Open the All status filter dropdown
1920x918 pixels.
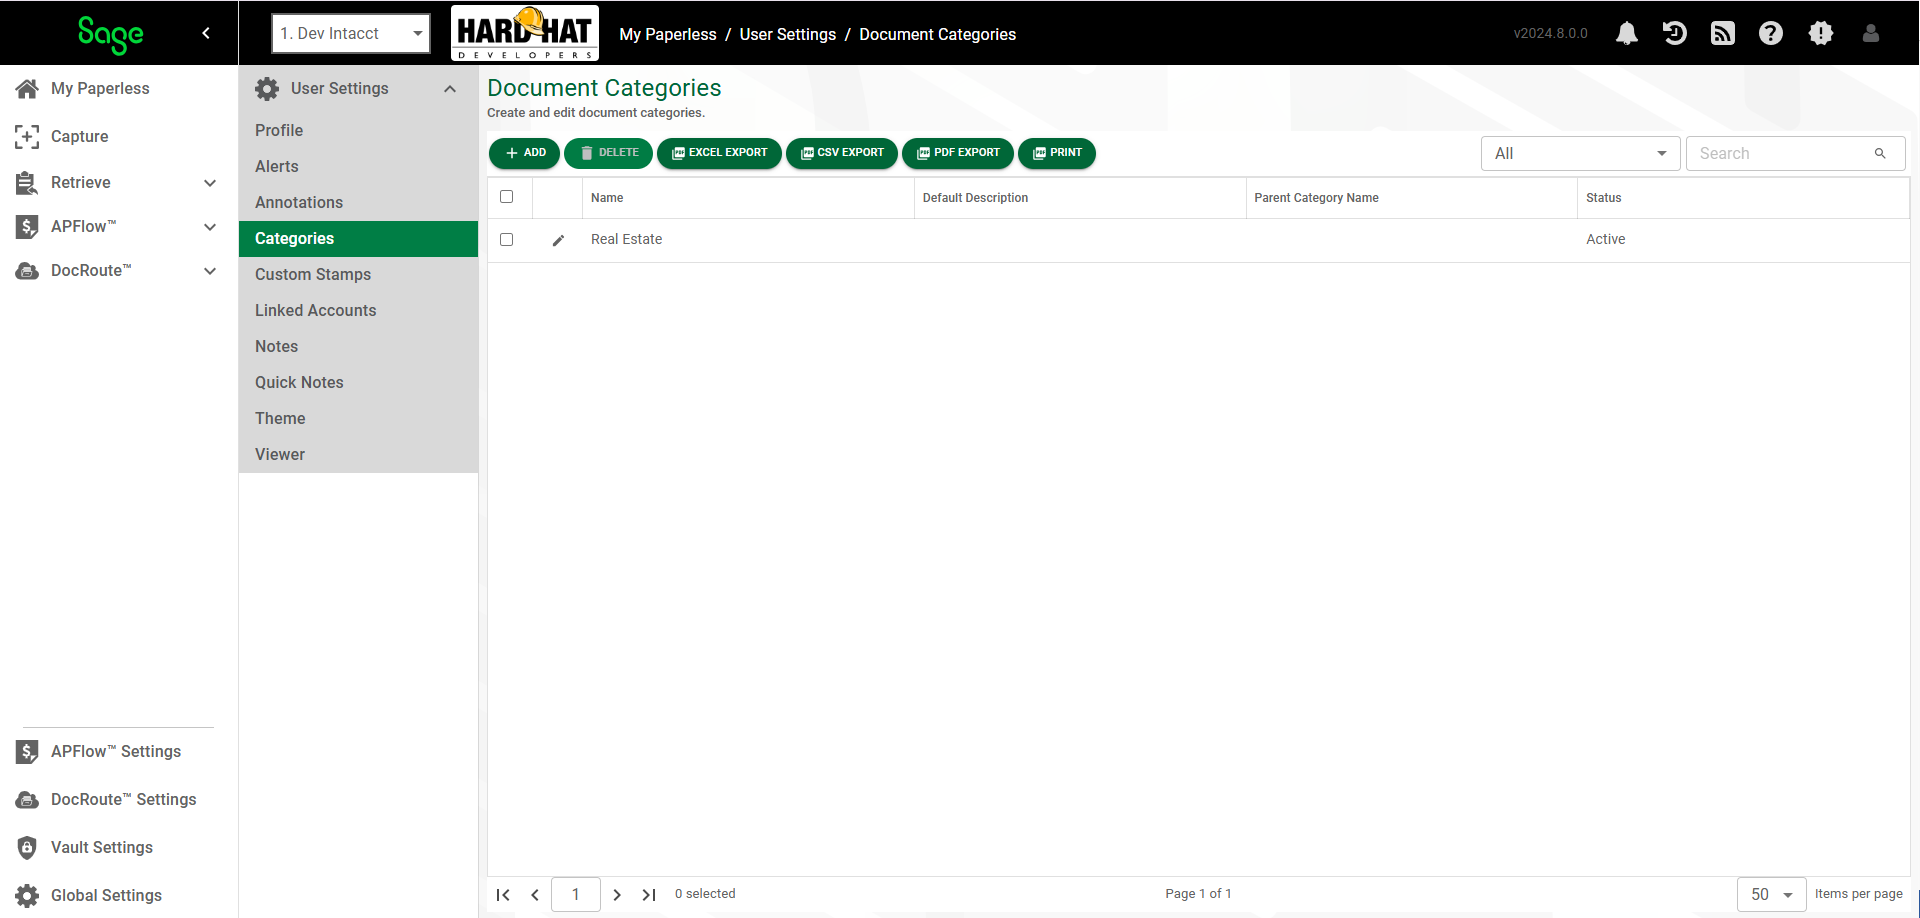1580,153
